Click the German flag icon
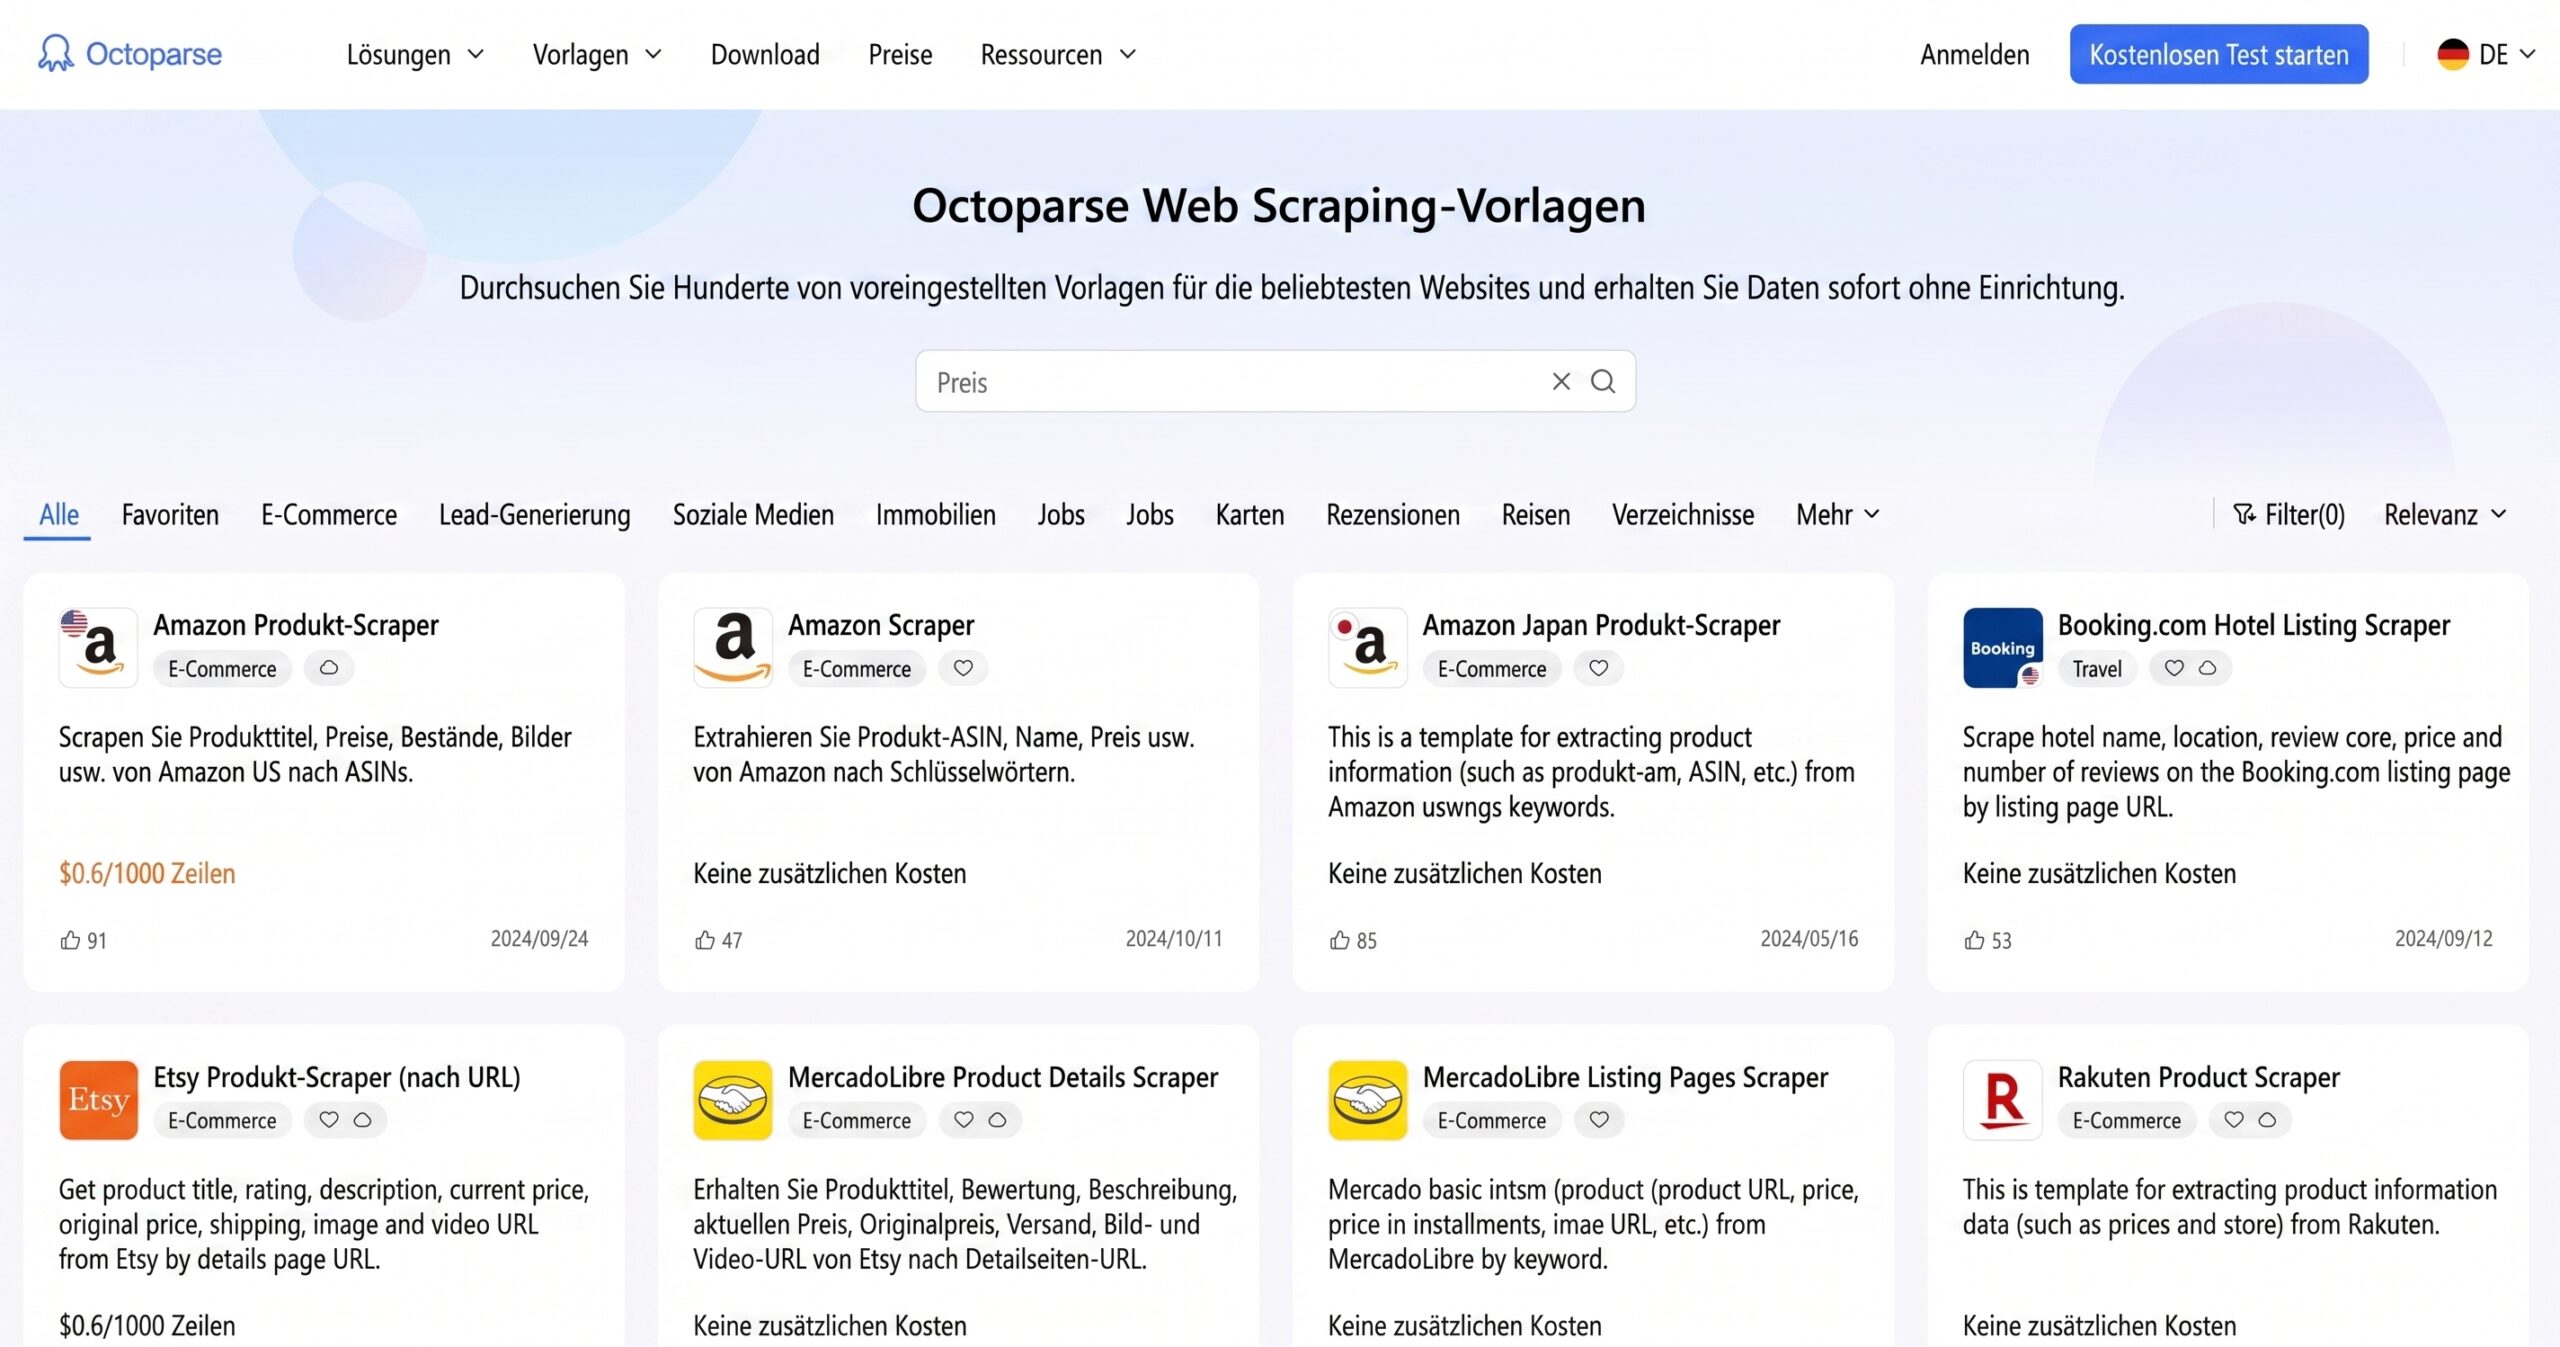 click(x=2452, y=54)
